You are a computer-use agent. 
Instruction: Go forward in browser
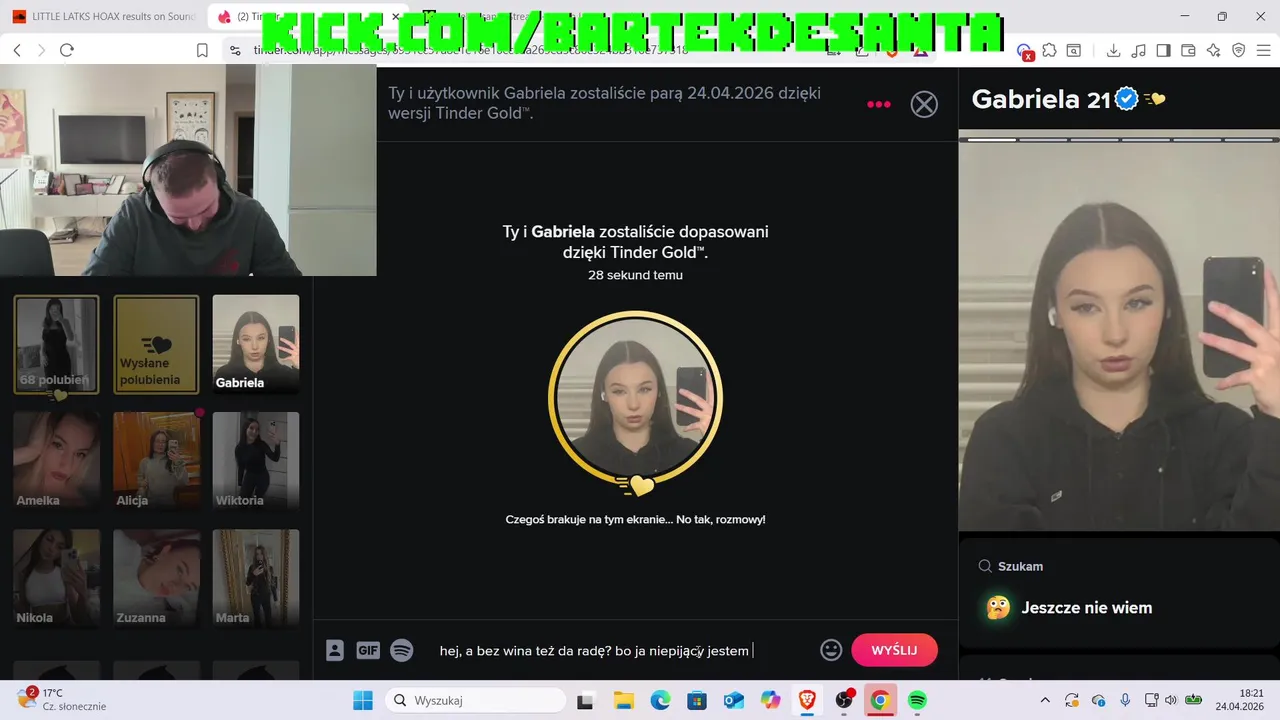(41, 50)
